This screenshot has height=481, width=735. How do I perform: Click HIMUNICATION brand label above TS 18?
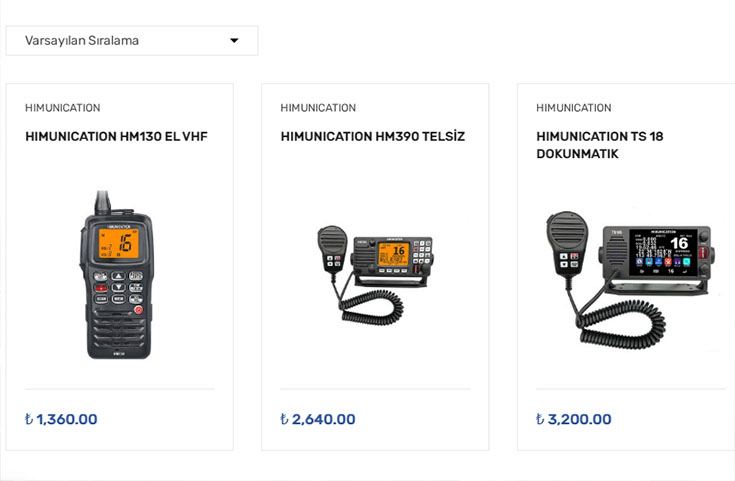(574, 108)
